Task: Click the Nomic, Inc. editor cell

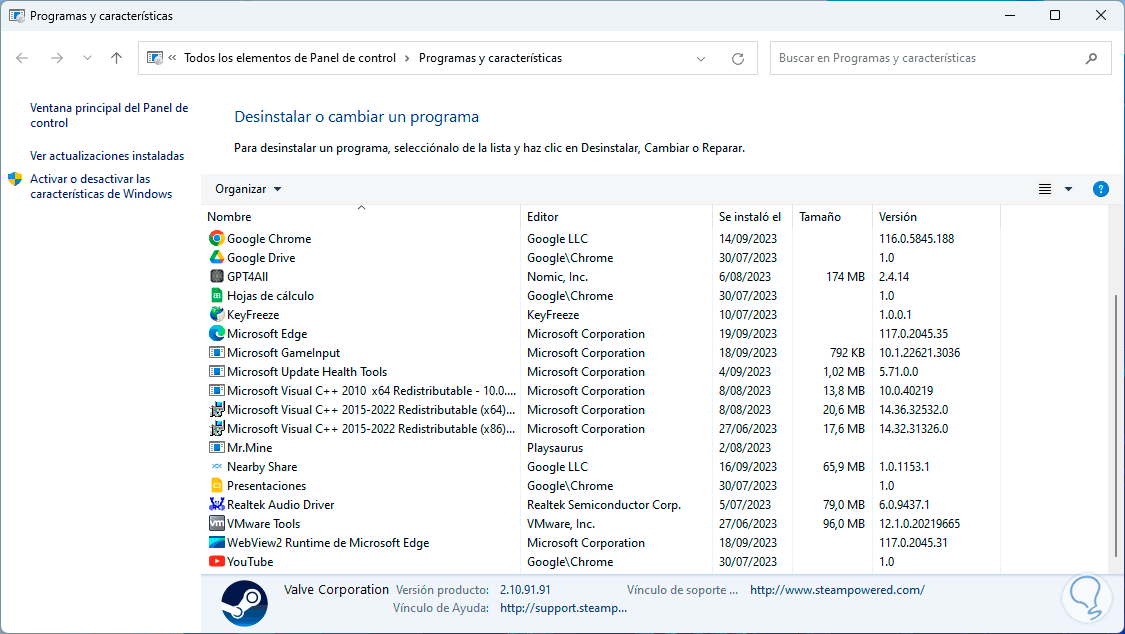Action: [557, 277]
